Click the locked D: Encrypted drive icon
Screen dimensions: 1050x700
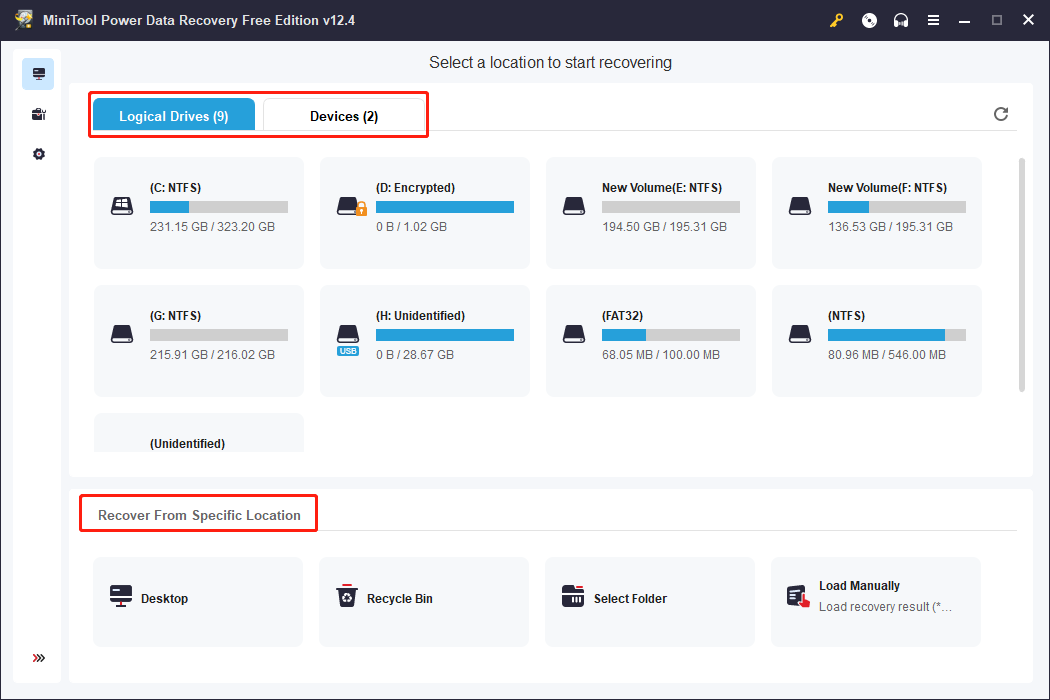point(352,206)
